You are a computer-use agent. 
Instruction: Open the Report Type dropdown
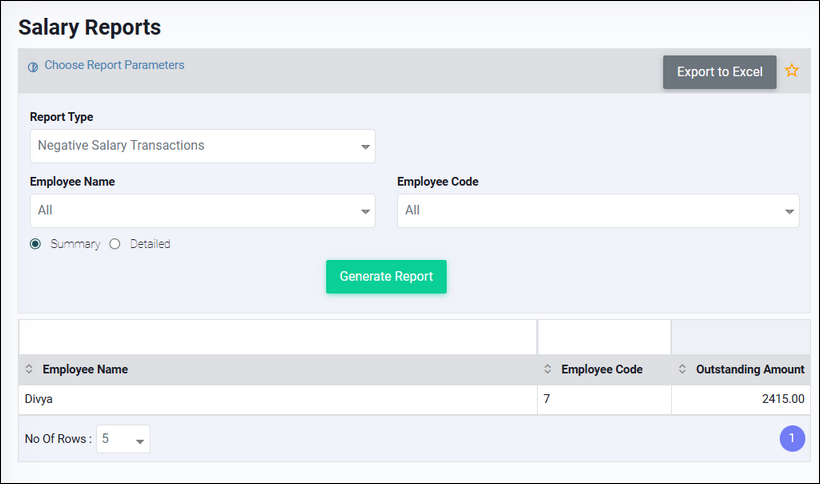203,146
